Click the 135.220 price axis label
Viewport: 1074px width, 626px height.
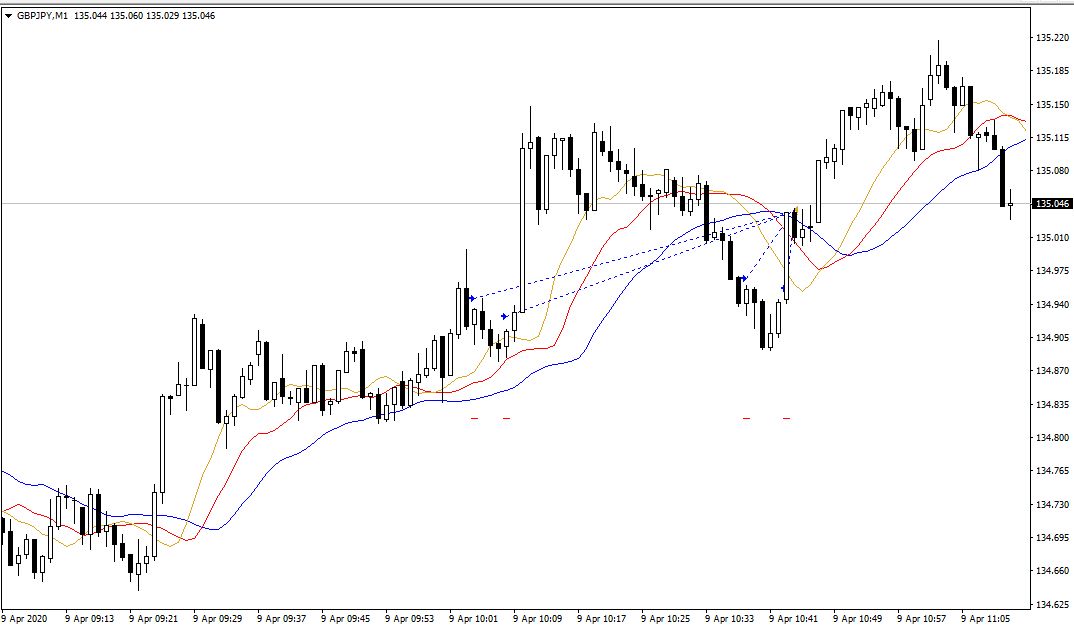[1053, 38]
